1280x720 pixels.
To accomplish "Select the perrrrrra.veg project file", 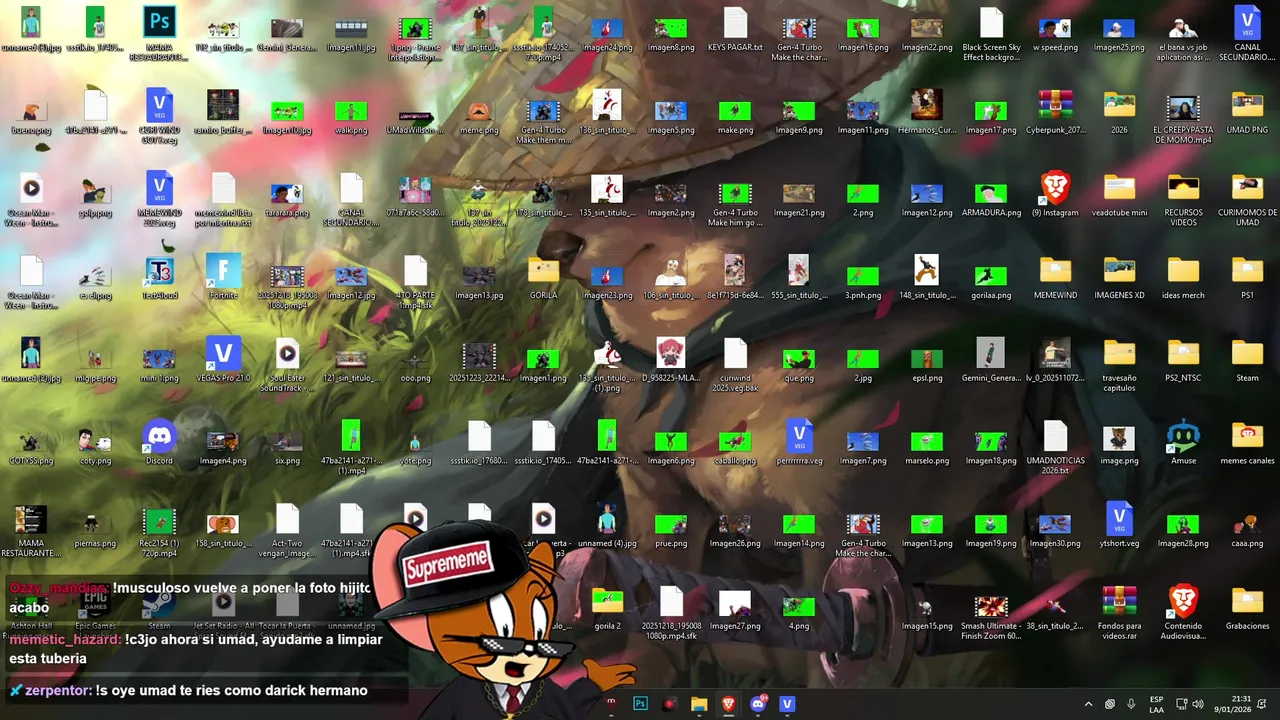I will pyautogui.click(x=799, y=443).
